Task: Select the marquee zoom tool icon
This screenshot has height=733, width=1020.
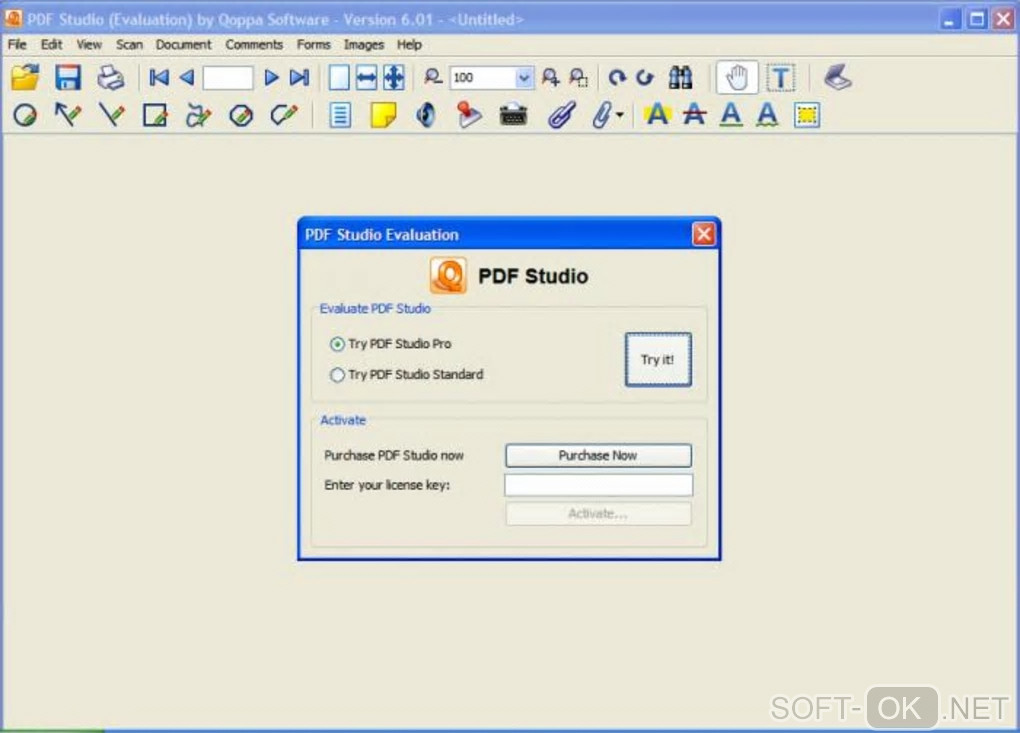Action: [578, 77]
